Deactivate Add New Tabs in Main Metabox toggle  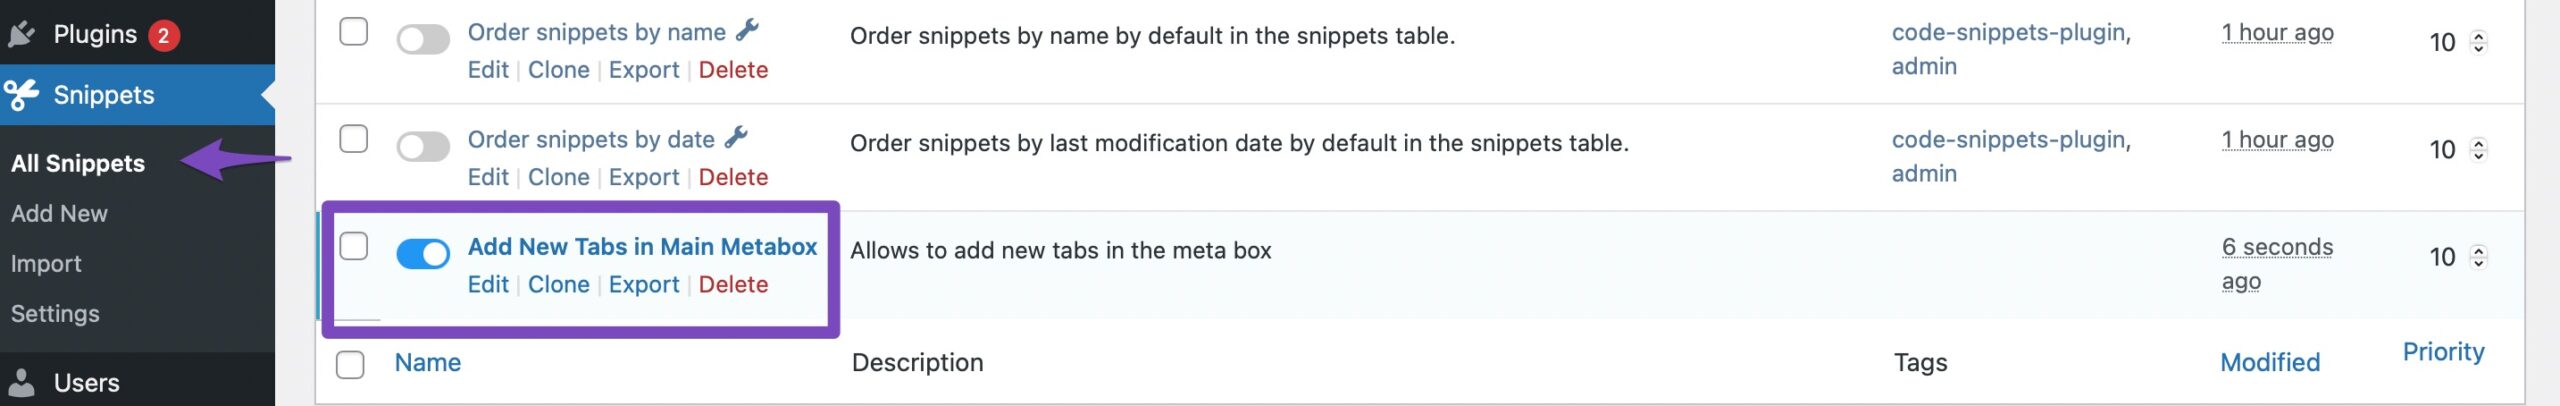(x=423, y=254)
